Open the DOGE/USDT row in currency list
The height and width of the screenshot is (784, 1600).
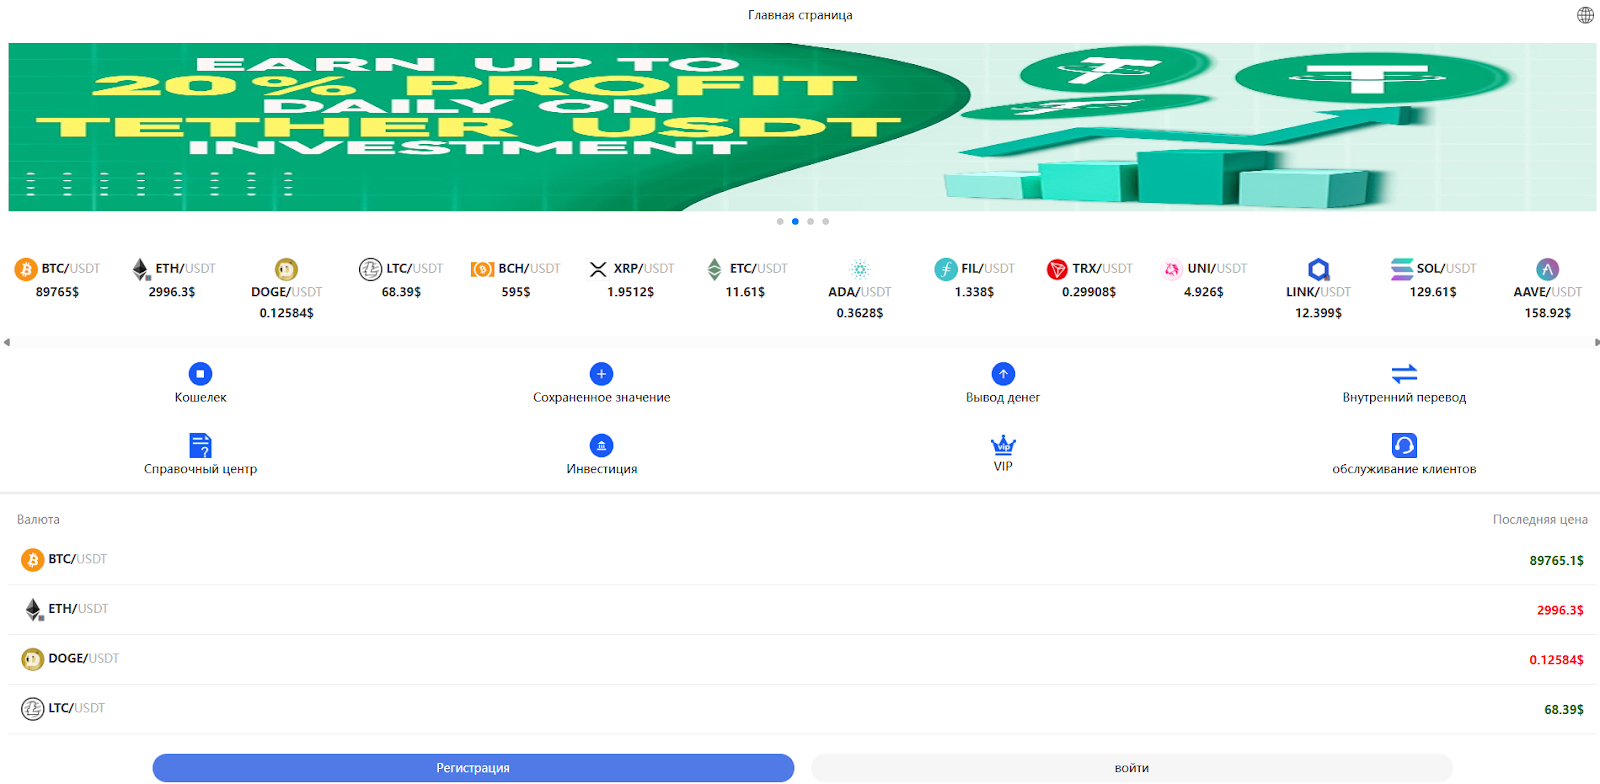800,659
